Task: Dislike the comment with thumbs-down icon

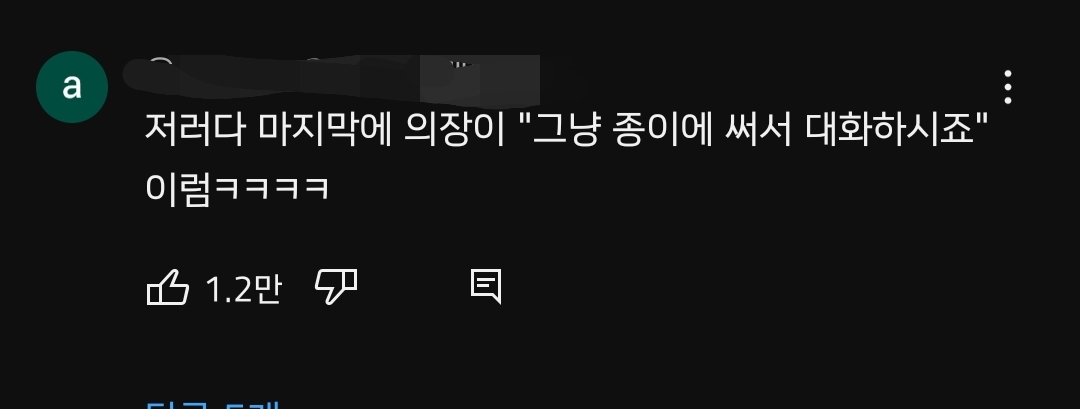Action: click(335, 287)
